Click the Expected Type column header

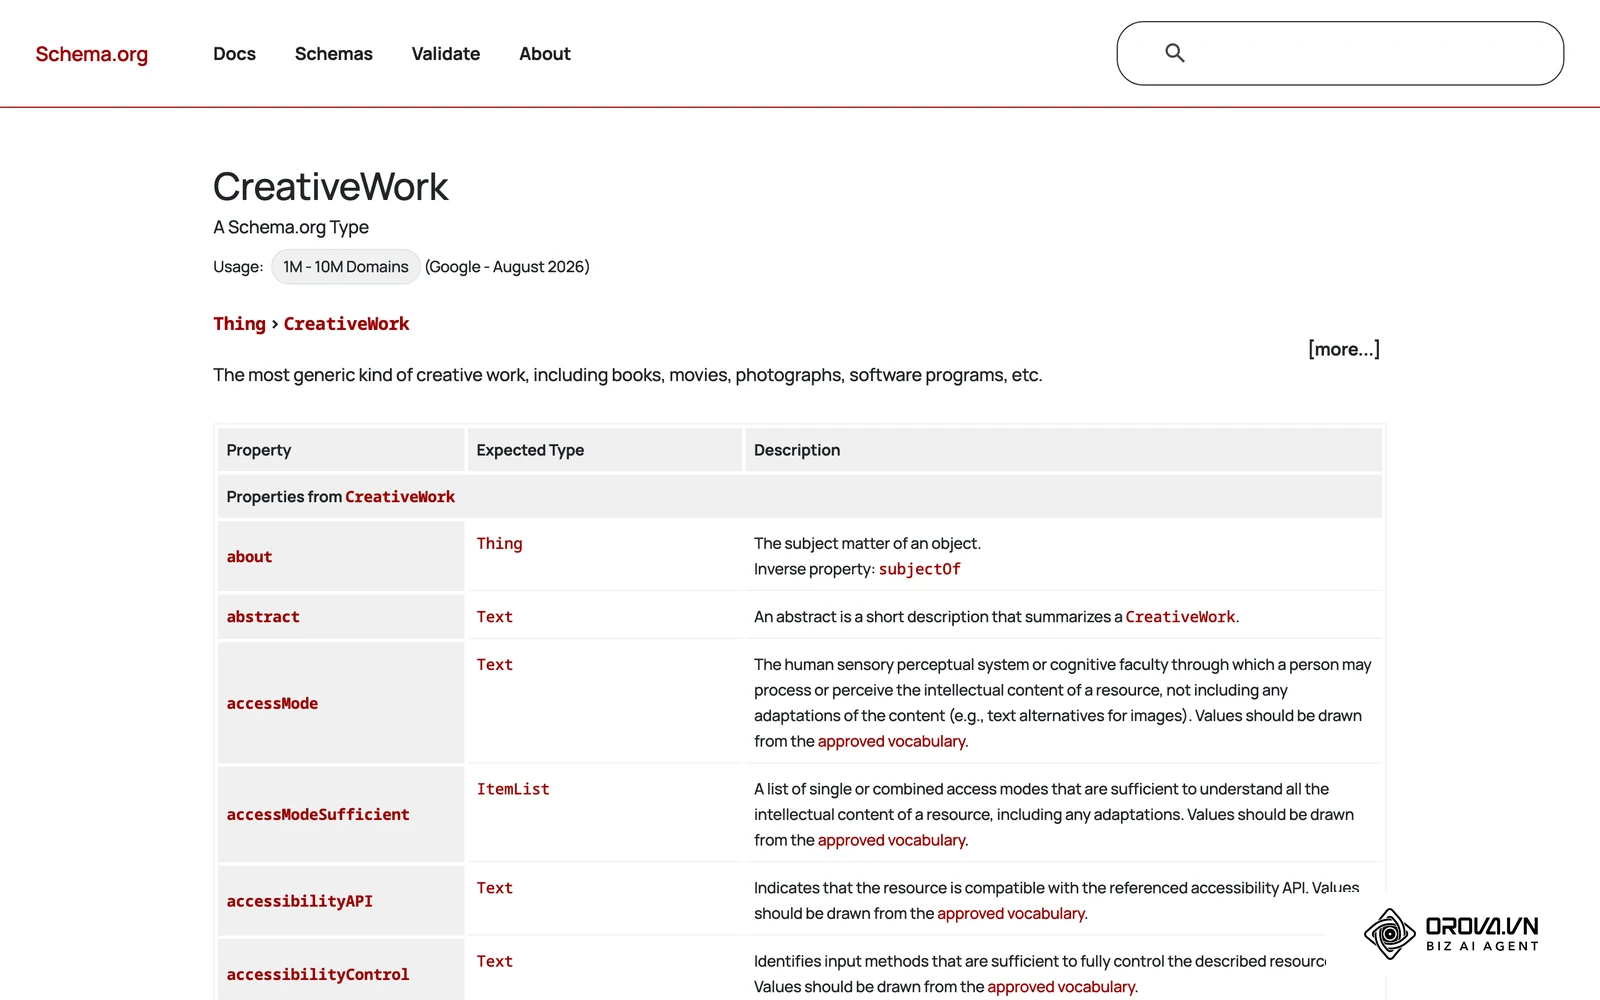click(605, 450)
